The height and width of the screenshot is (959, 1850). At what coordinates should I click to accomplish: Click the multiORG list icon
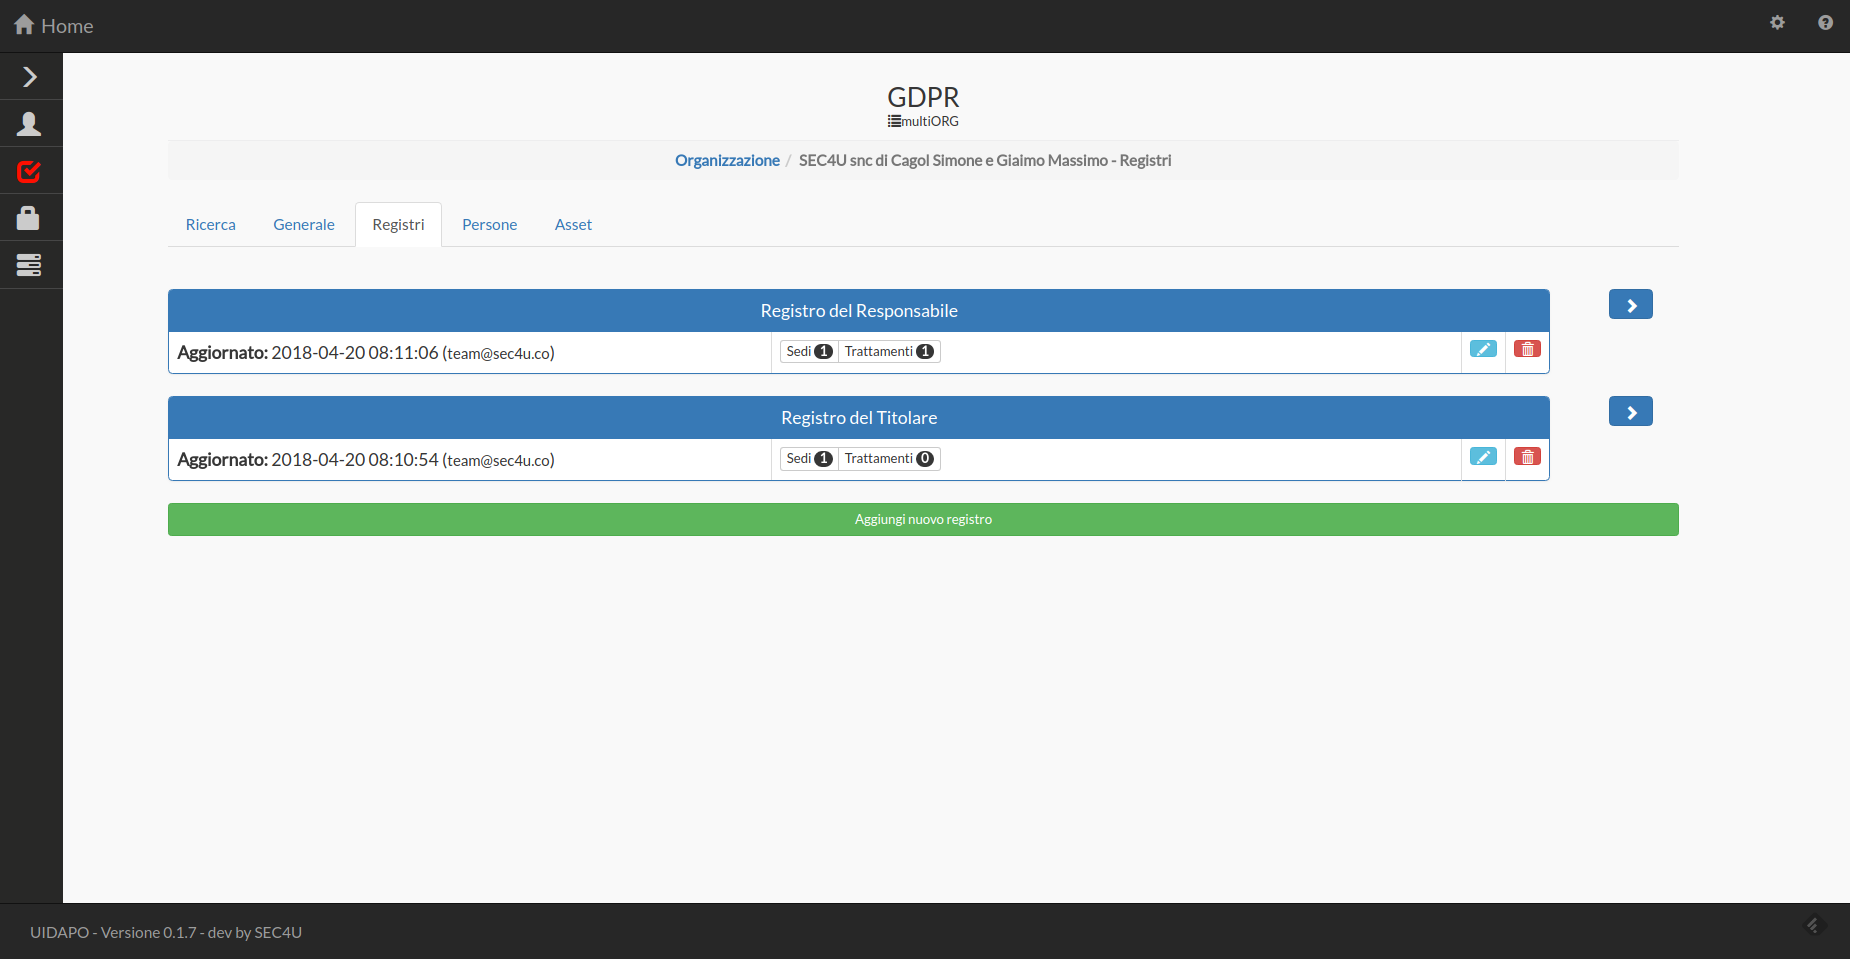[x=894, y=121]
